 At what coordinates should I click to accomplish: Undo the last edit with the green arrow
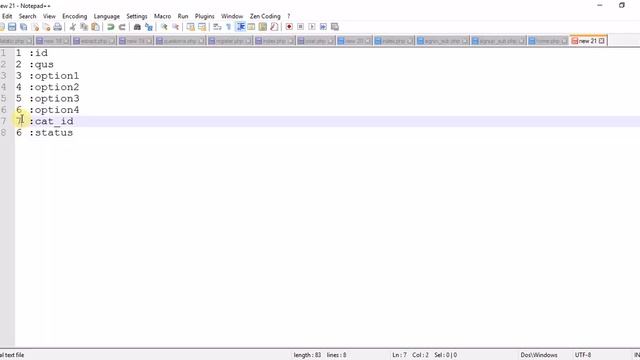click(x=110, y=27)
